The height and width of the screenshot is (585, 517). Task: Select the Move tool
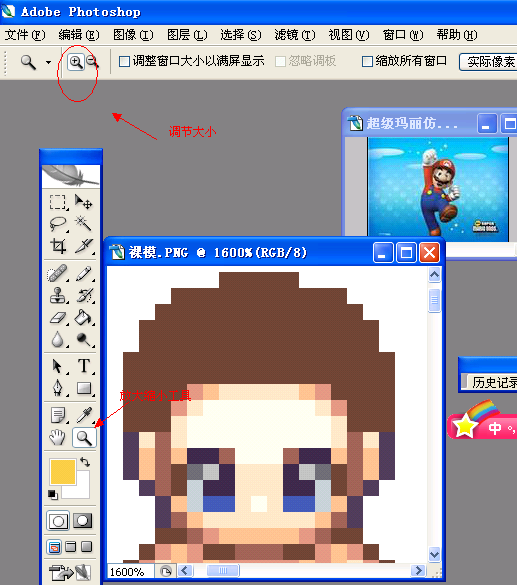click(84, 202)
